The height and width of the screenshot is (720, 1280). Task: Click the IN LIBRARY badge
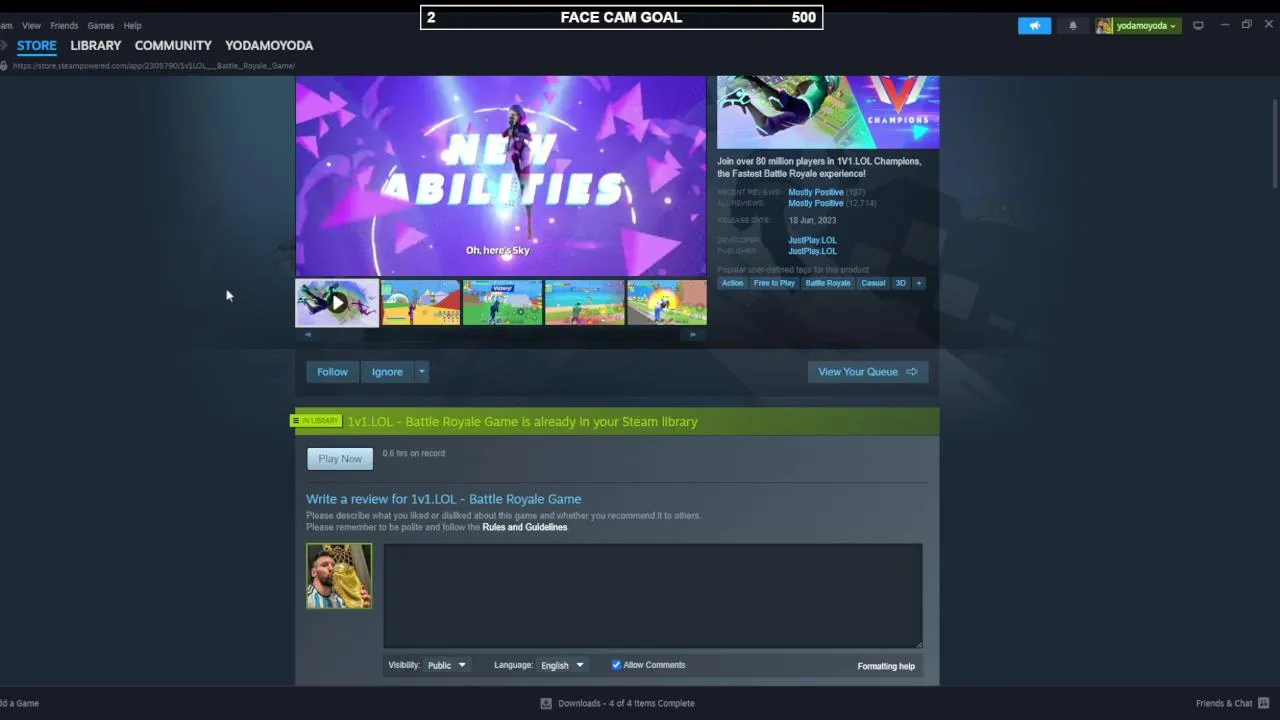(316, 421)
